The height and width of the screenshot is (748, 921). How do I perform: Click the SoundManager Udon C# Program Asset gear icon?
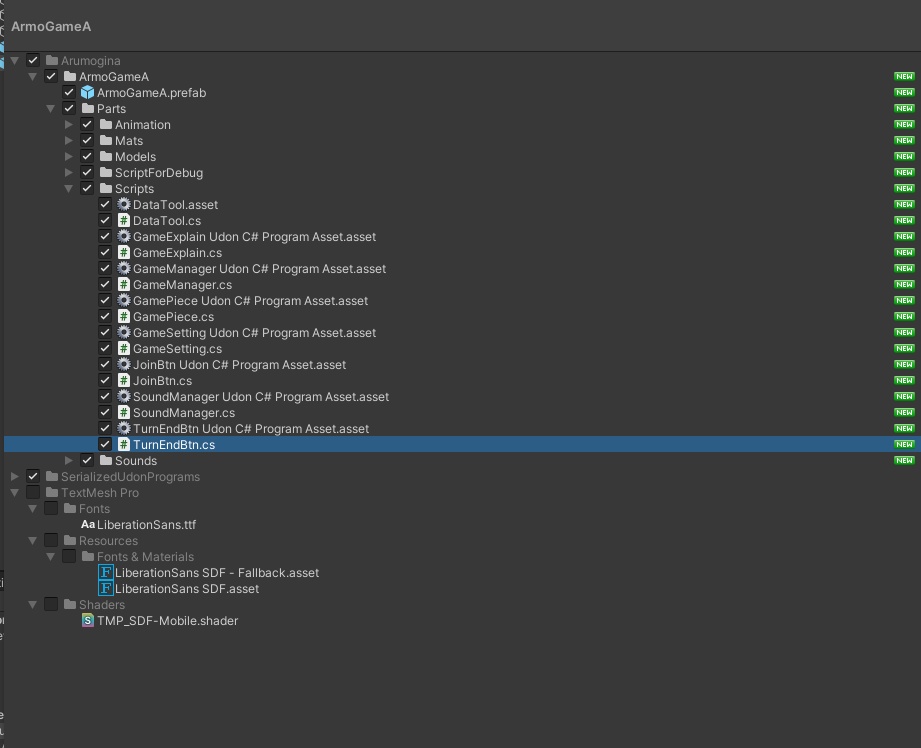pyautogui.click(x=123, y=396)
